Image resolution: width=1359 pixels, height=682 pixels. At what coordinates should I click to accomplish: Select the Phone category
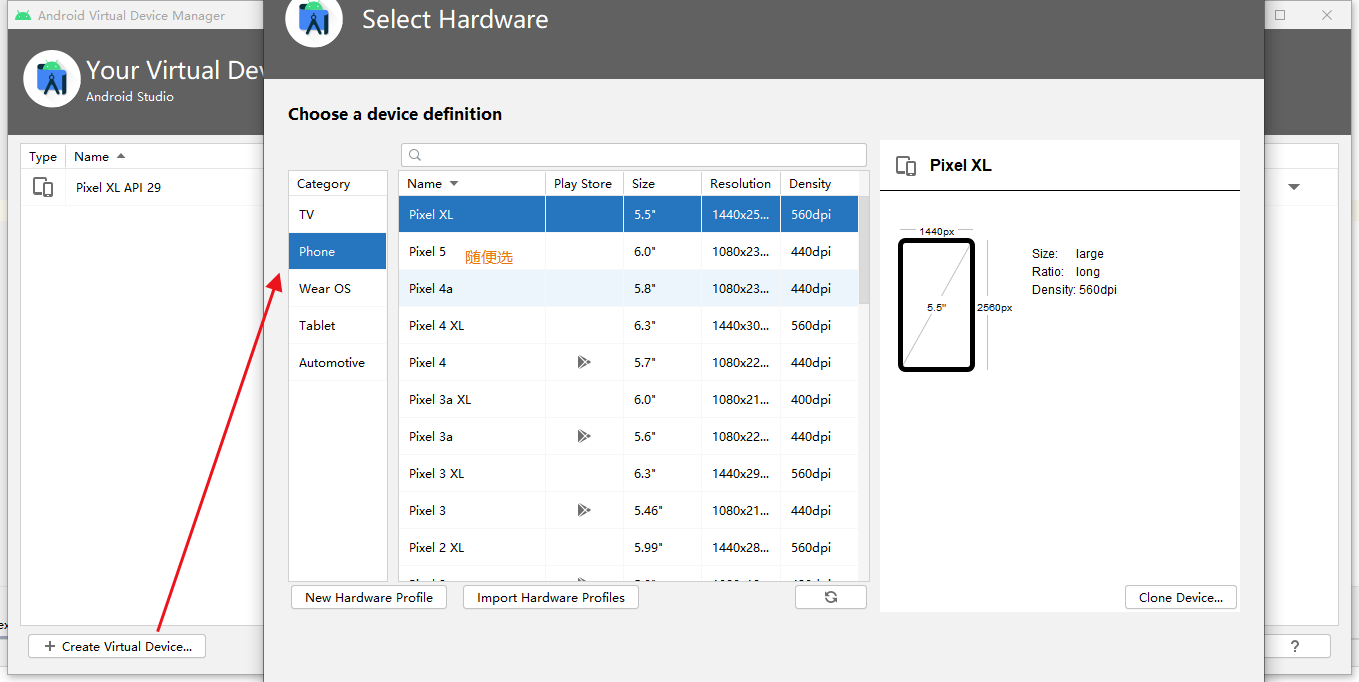click(x=338, y=252)
